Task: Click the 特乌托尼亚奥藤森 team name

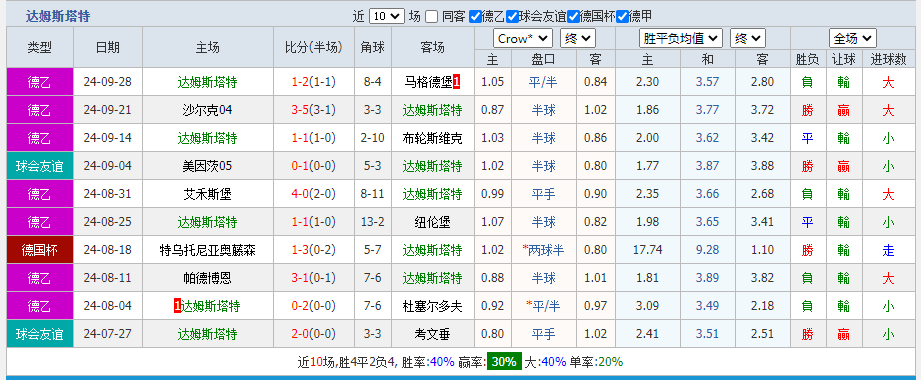Action: pyautogui.click(x=207, y=250)
